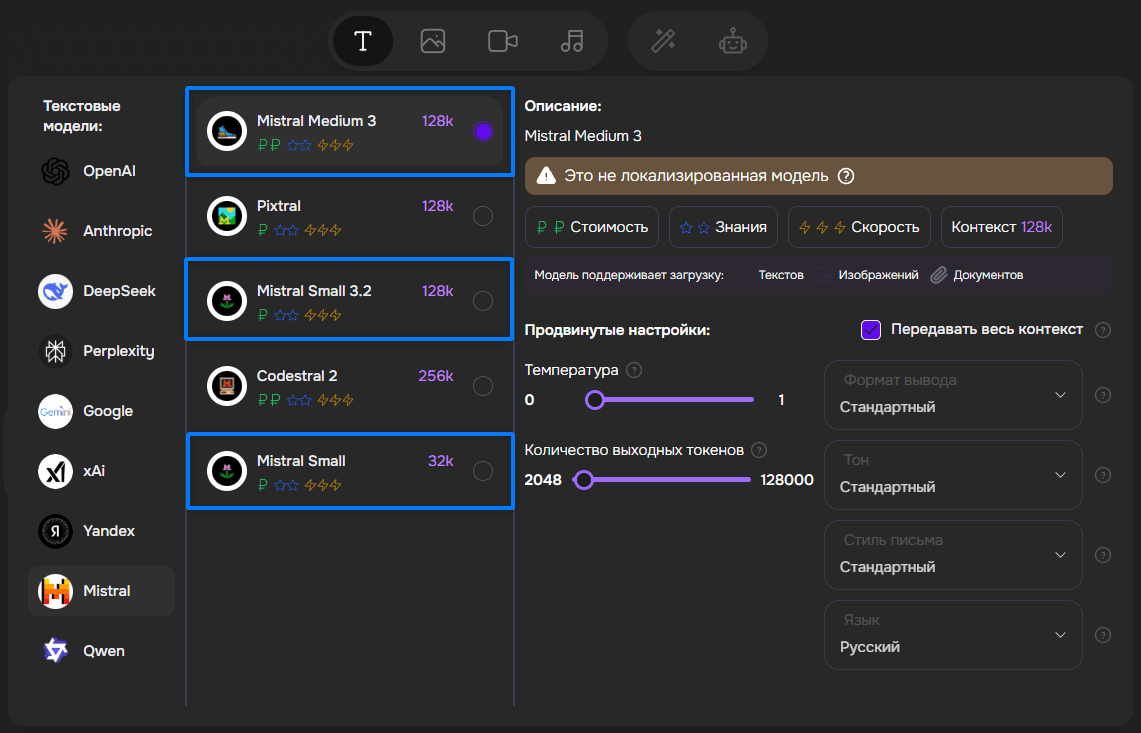Expand the Формат вывода dropdown
Screen dimensions: 1141x733
[x=953, y=395]
